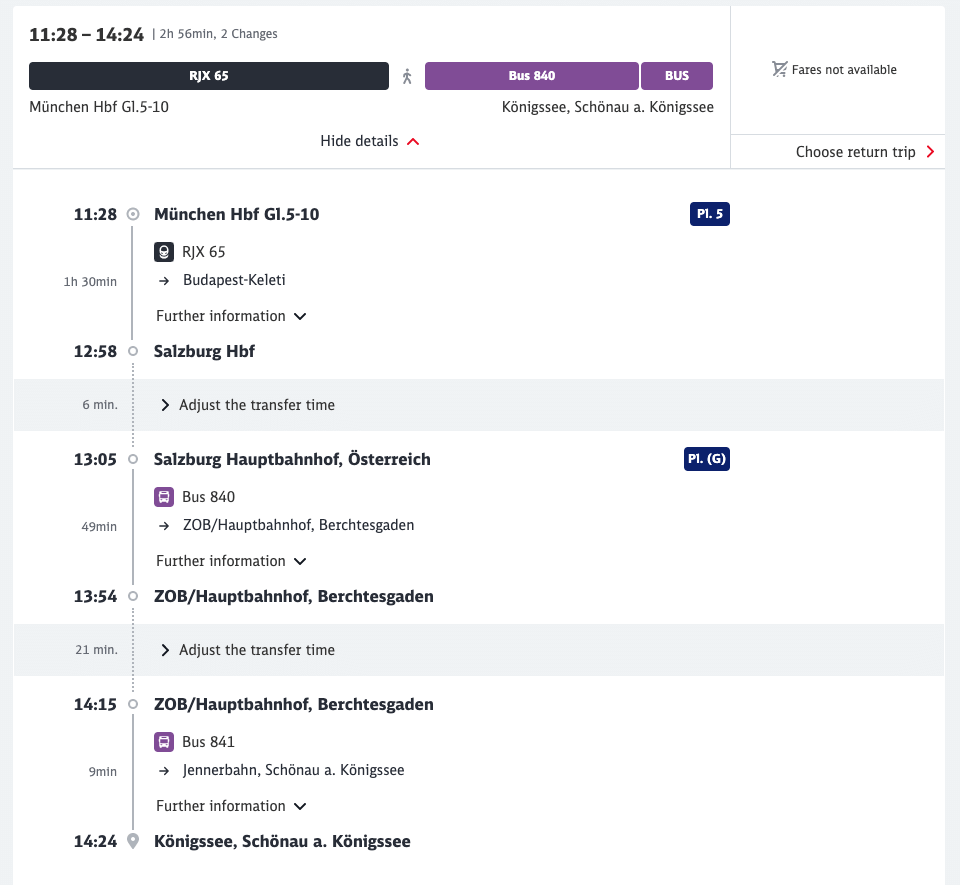960x885 pixels.
Task: Click the Königssee destination pin marker
Action: pyautogui.click(x=133, y=842)
